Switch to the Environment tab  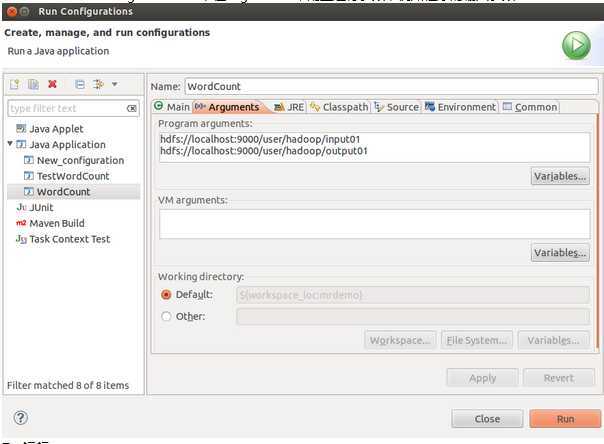[461, 107]
